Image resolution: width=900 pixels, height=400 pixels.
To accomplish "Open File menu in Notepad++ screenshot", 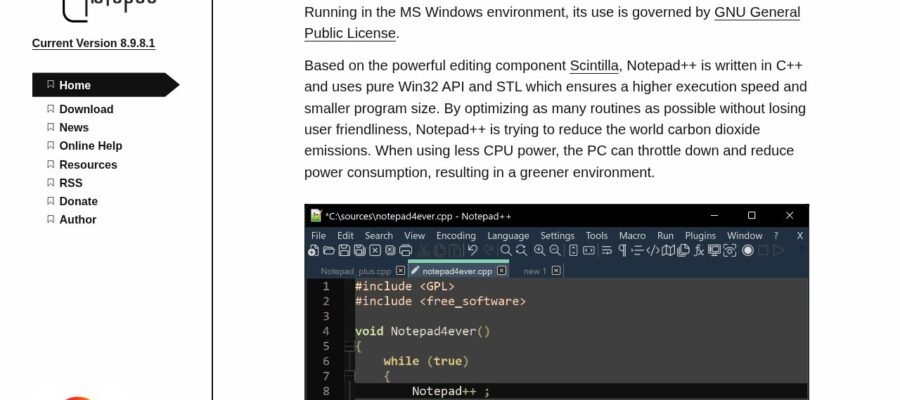I will pyautogui.click(x=318, y=236).
